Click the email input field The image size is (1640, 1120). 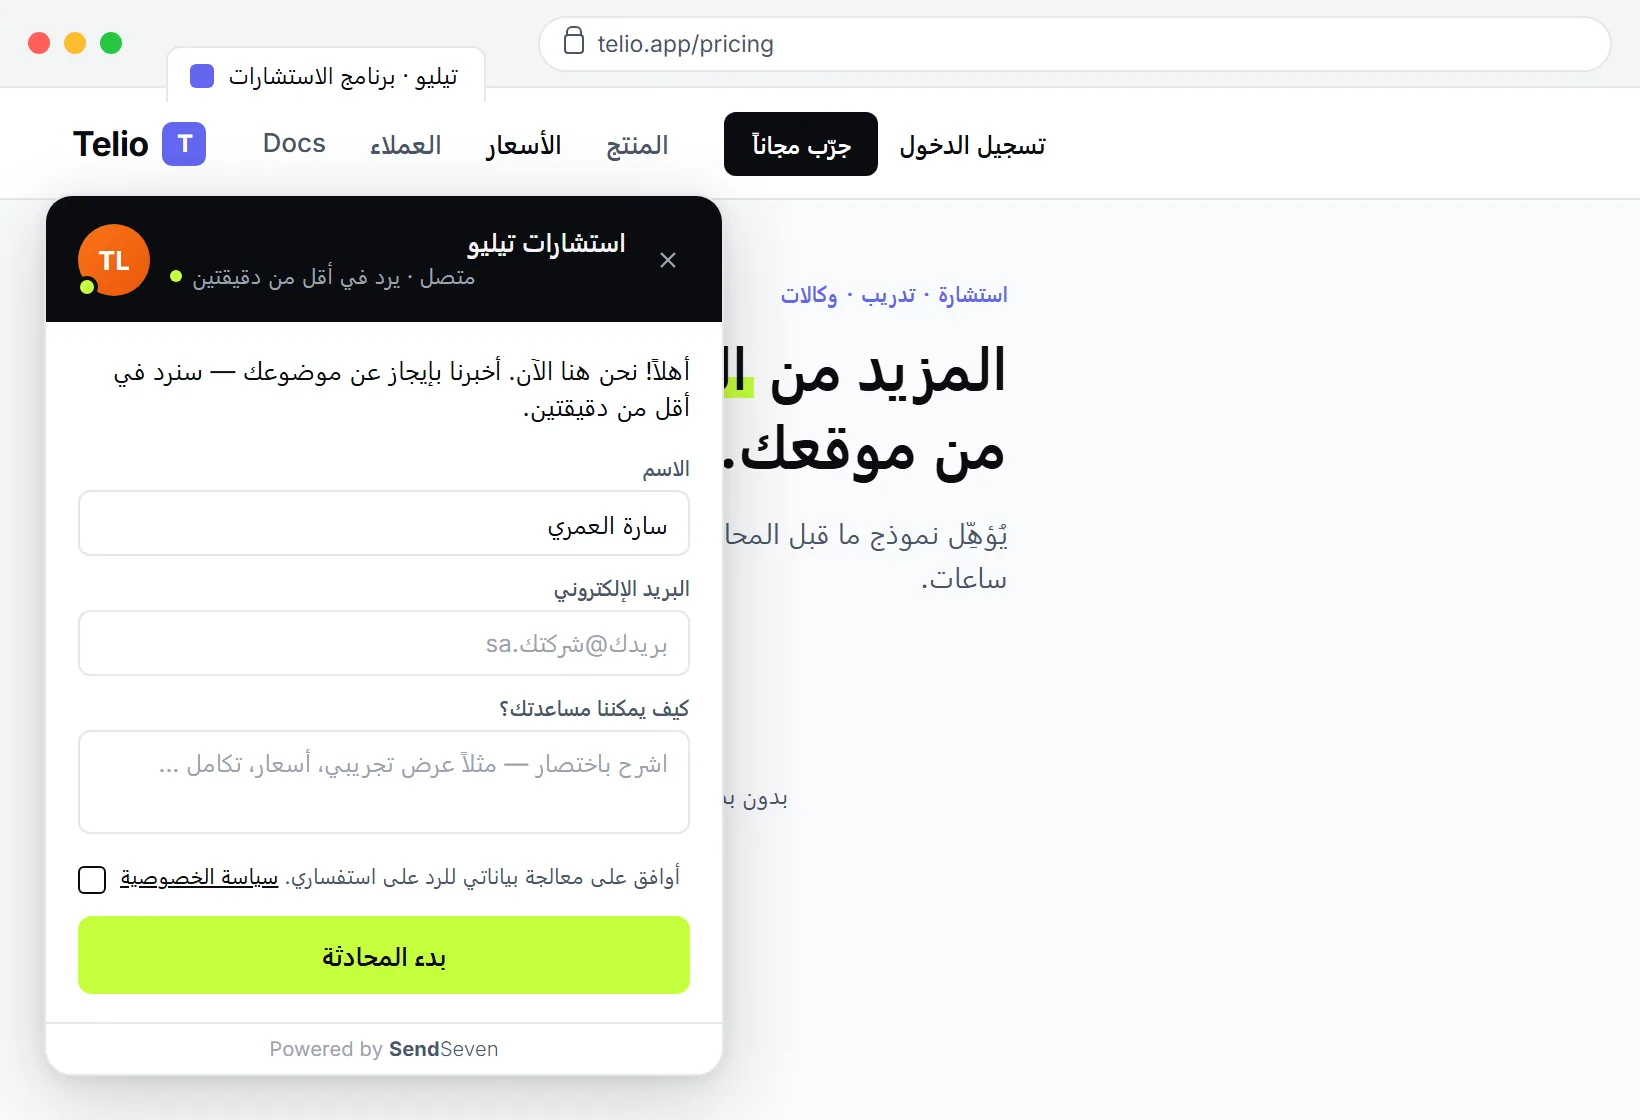coord(384,643)
